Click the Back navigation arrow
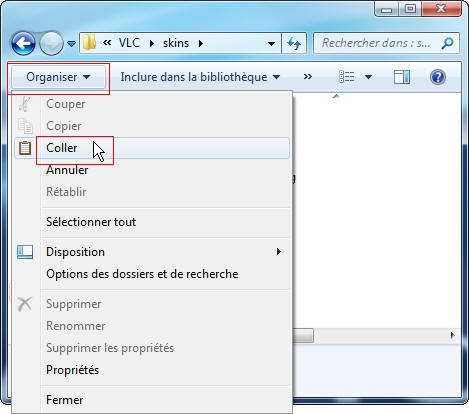This screenshot has height=414, width=469. [x=23, y=43]
